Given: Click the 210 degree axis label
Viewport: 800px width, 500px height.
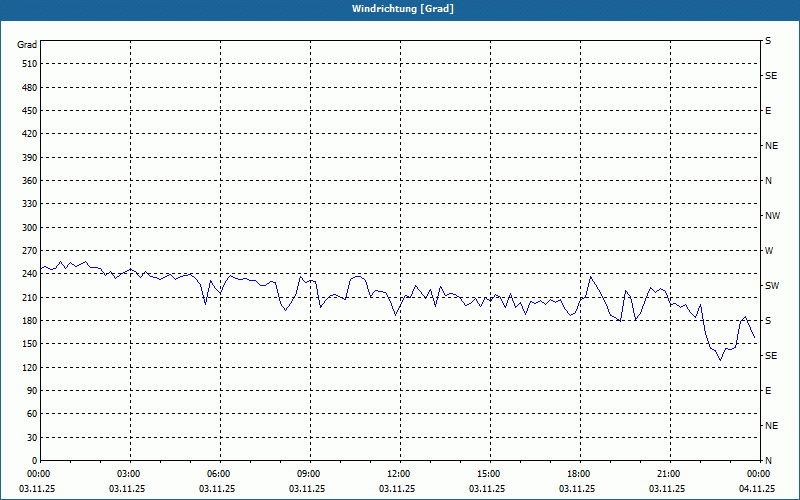Looking at the screenshot, I should [30, 297].
